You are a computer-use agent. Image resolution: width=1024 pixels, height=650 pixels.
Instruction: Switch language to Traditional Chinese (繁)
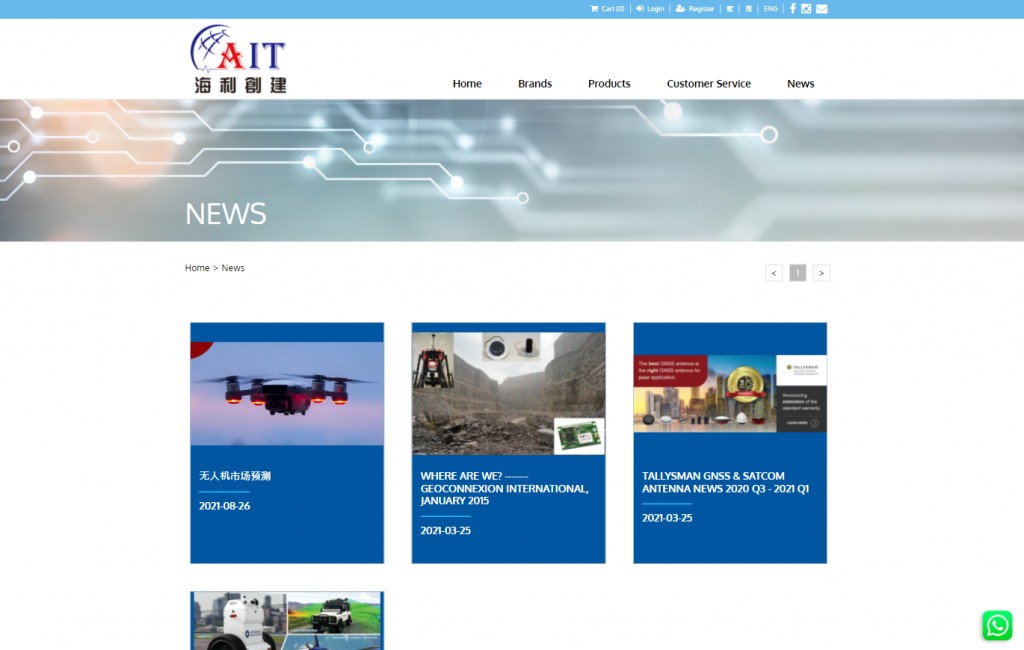[x=730, y=9]
